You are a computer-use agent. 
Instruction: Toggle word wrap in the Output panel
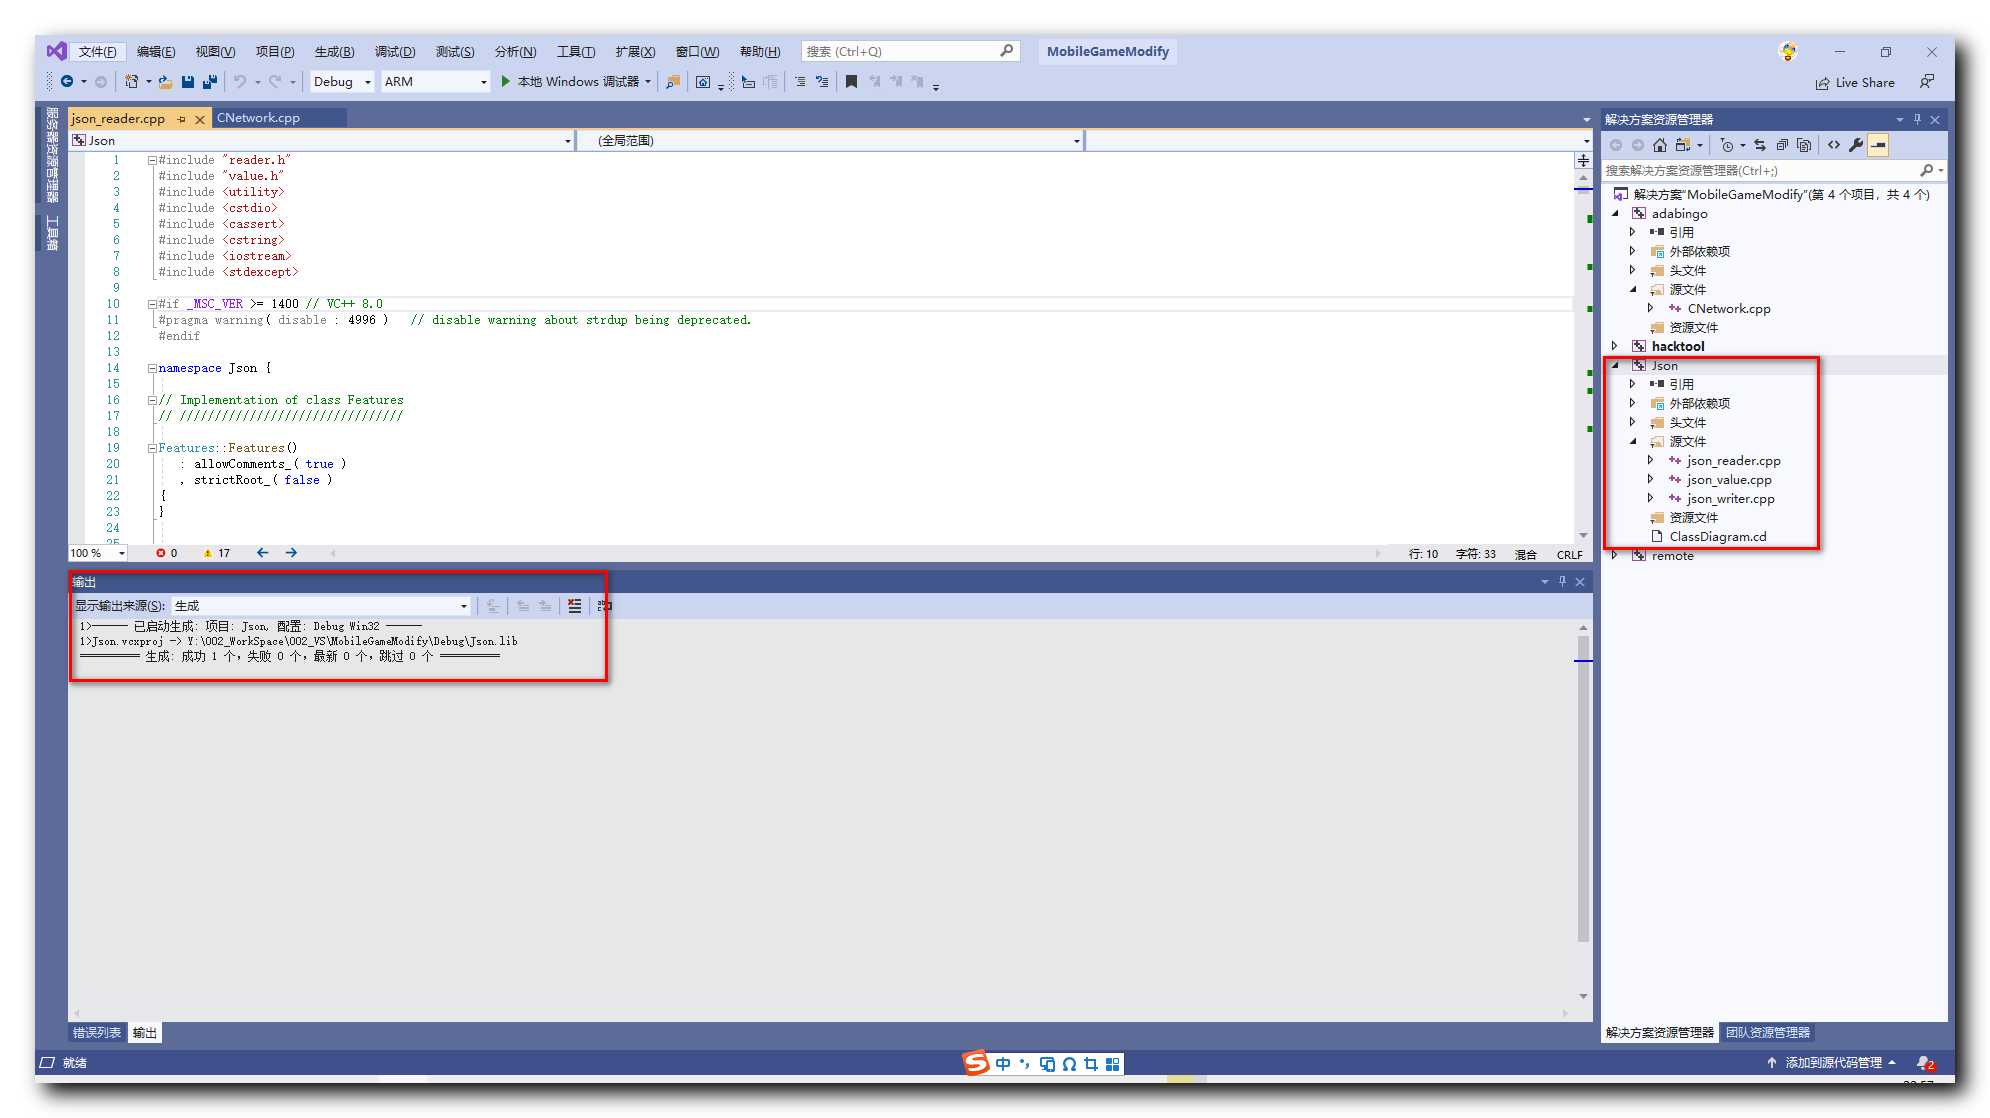click(604, 606)
